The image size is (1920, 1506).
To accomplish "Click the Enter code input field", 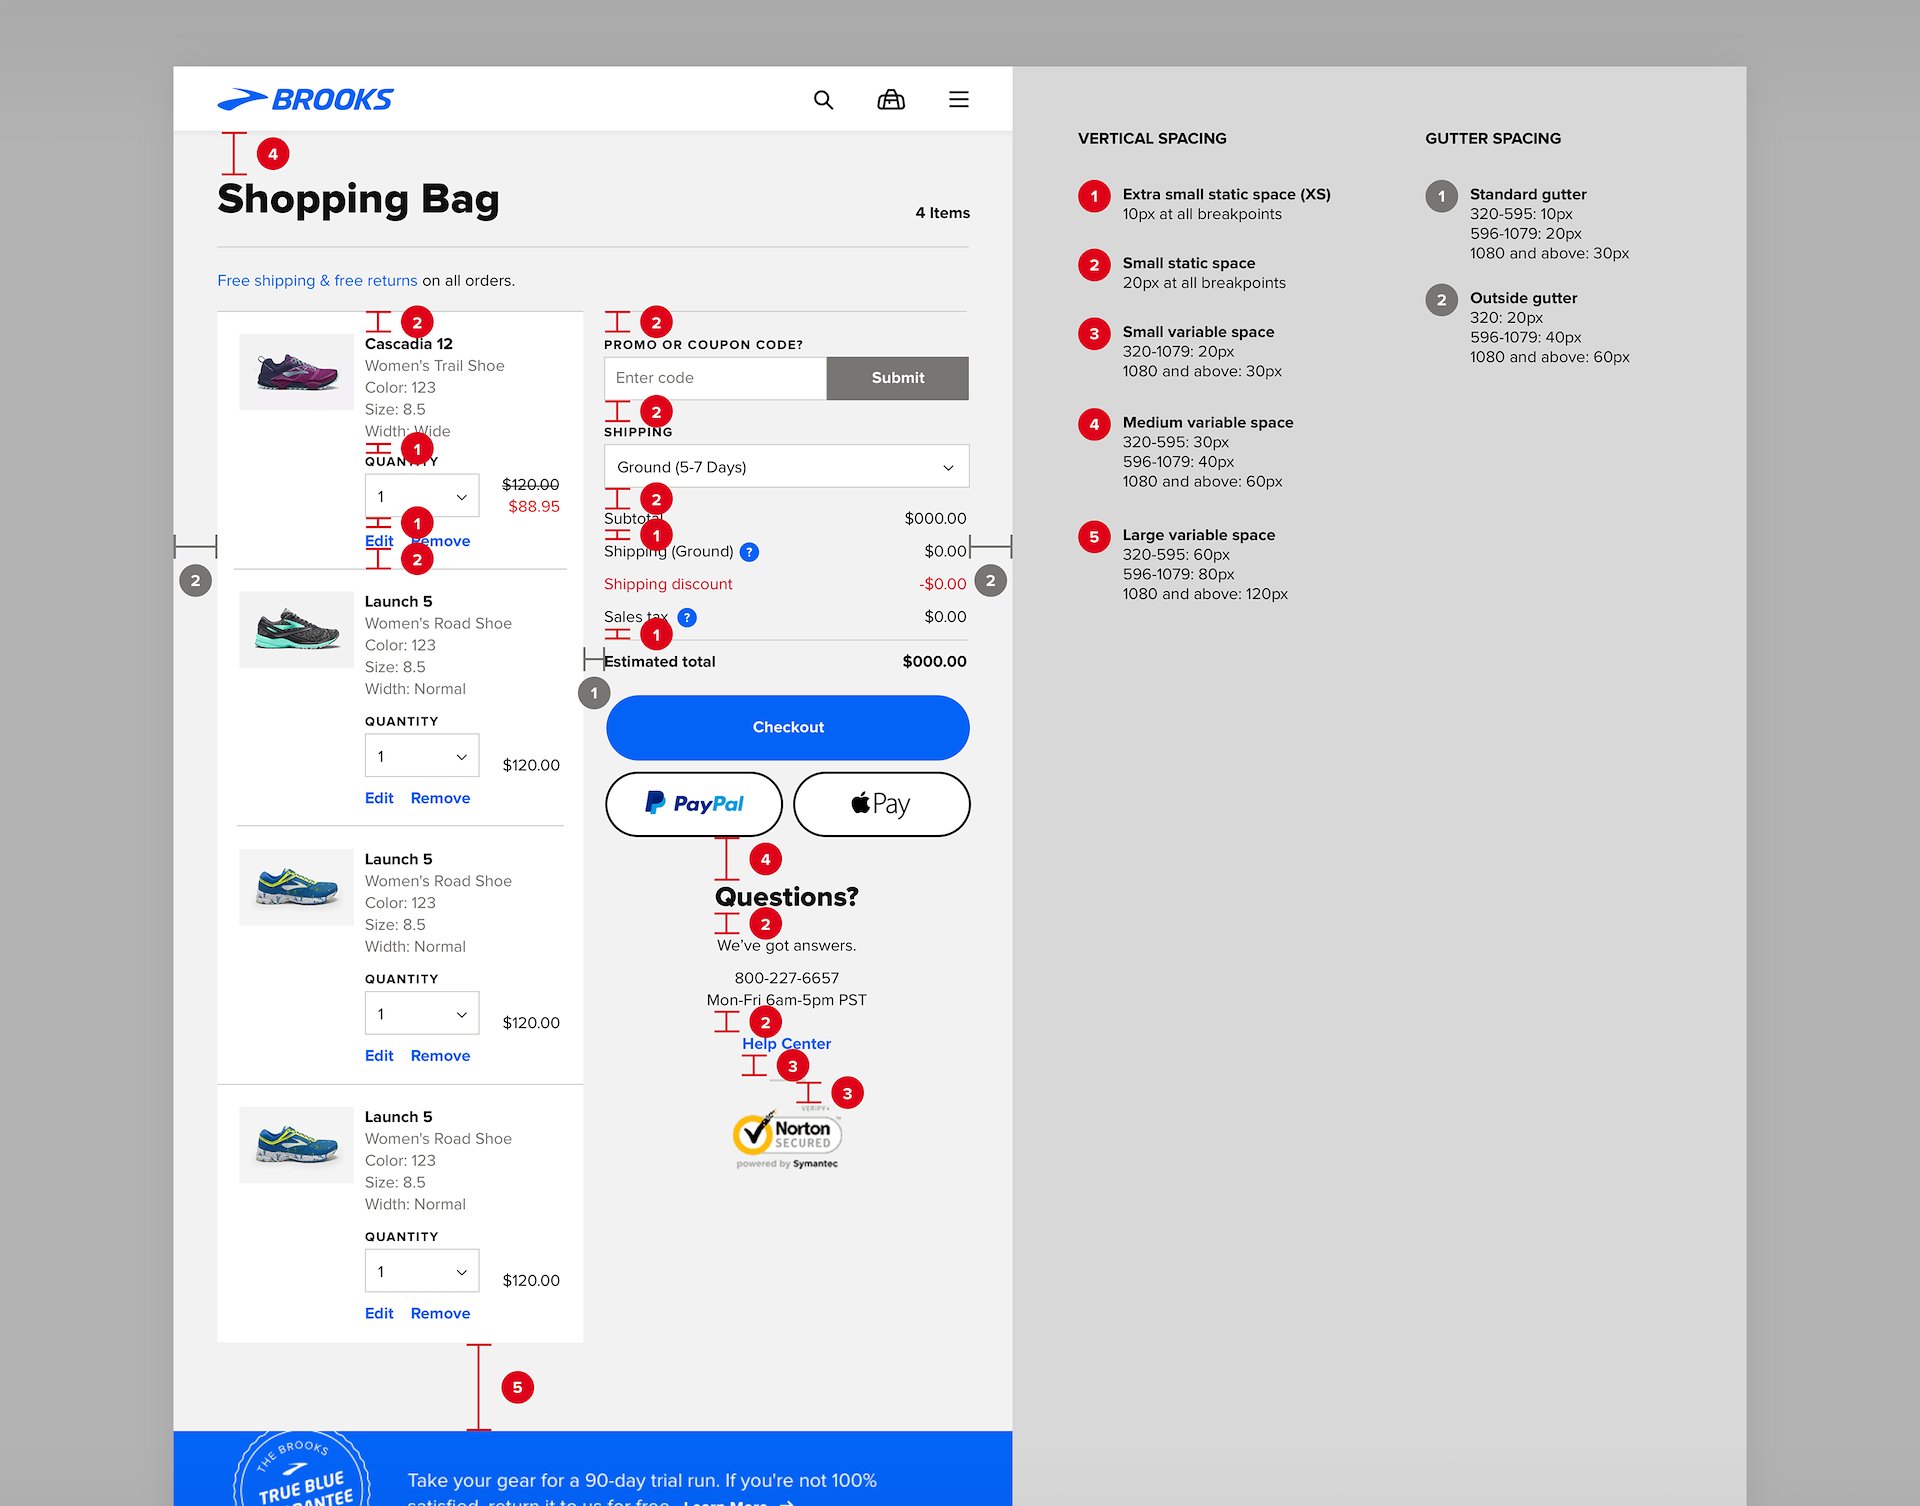I will pos(715,378).
